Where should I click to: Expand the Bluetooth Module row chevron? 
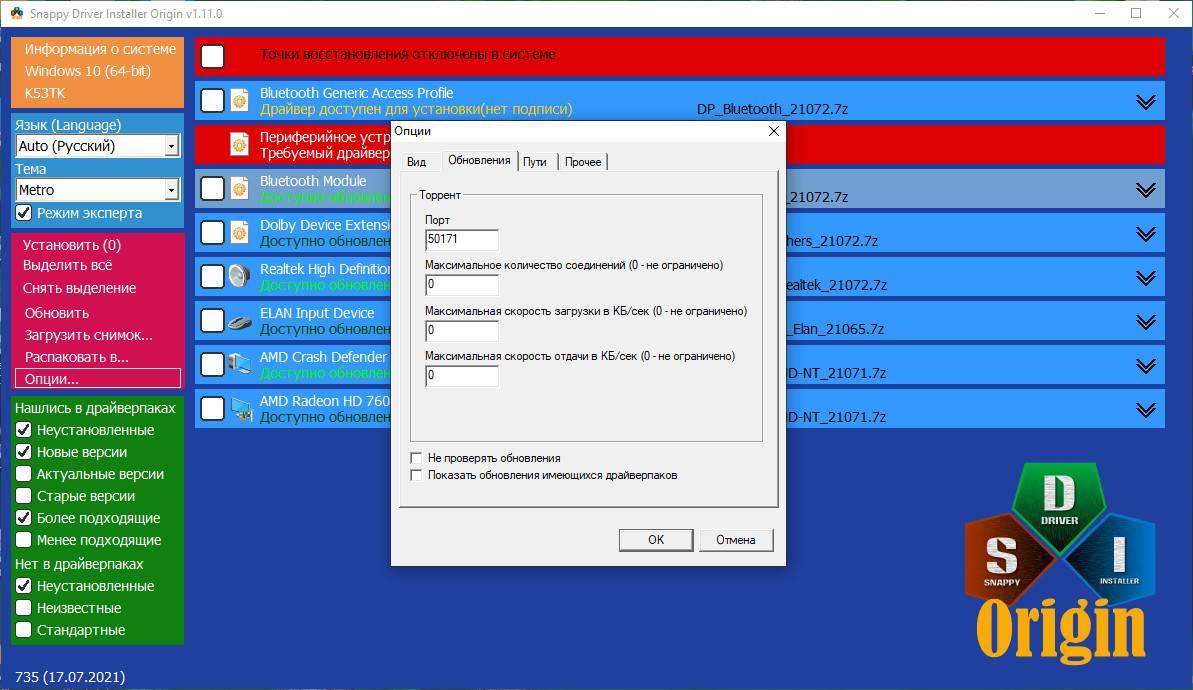[x=1146, y=190]
